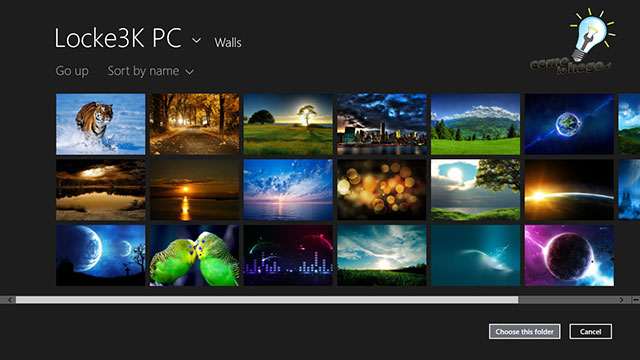Select the tiger in snow wallpaper thumbnail

tap(100, 124)
